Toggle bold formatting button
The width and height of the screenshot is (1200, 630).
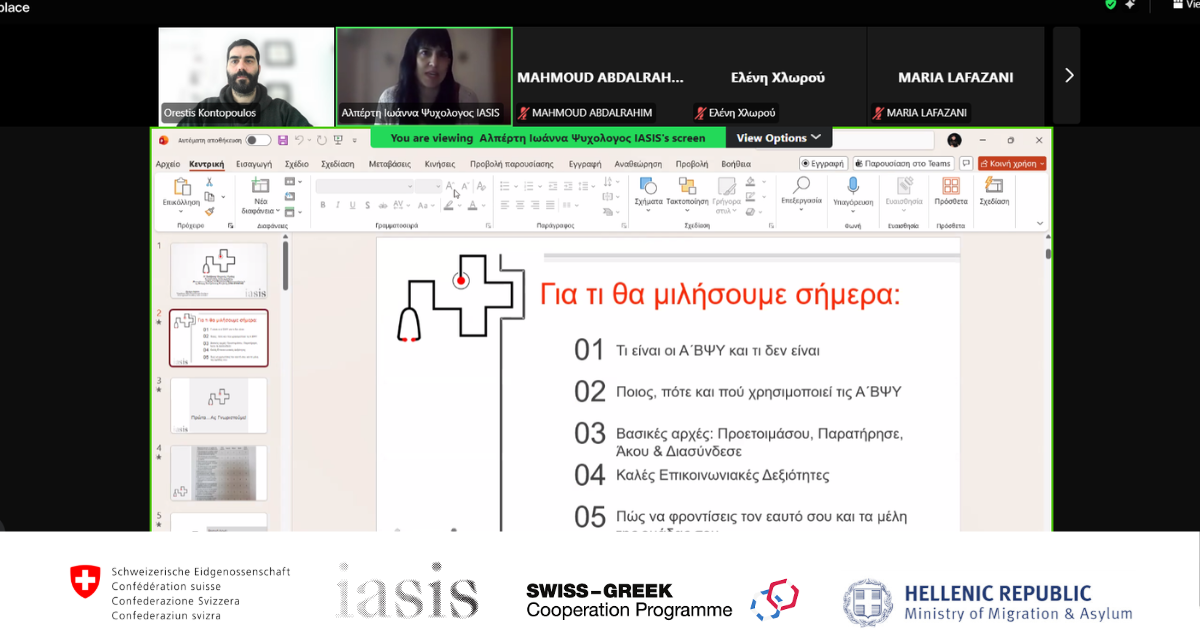[323, 205]
